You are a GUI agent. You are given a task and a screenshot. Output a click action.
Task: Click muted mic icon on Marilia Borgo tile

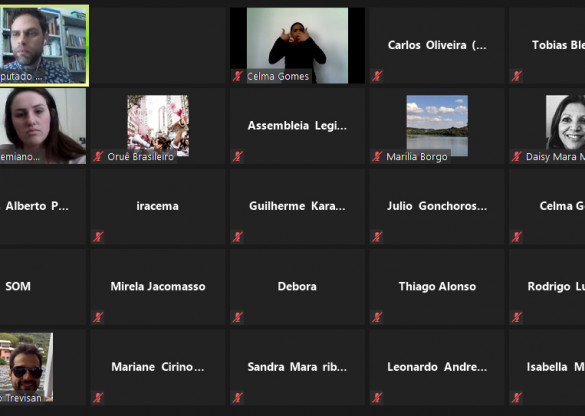[377, 156]
